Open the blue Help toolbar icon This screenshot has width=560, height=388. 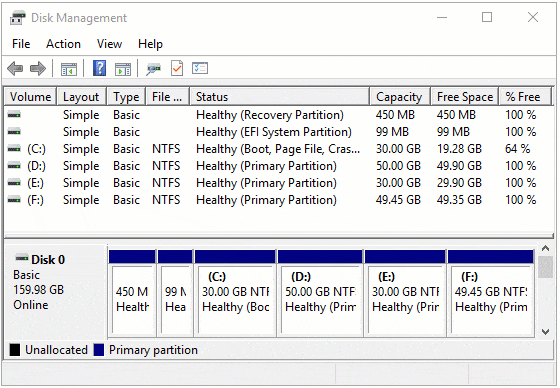click(x=100, y=68)
